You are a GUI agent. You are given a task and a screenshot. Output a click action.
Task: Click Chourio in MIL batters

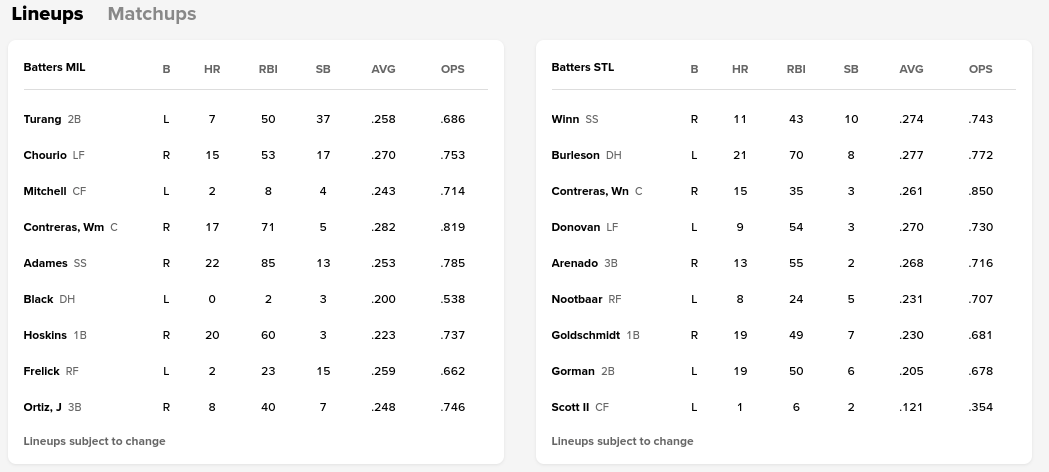45,155
